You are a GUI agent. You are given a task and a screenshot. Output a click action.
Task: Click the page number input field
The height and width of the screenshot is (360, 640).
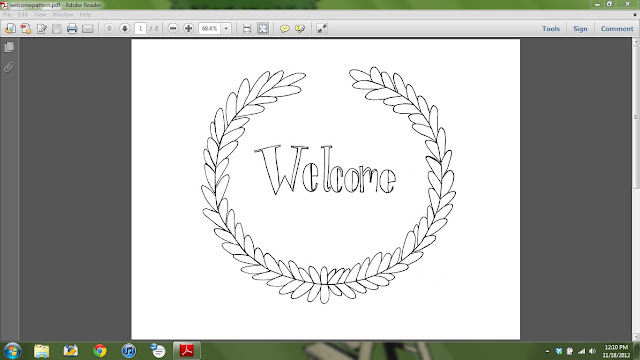coord(140,29)
